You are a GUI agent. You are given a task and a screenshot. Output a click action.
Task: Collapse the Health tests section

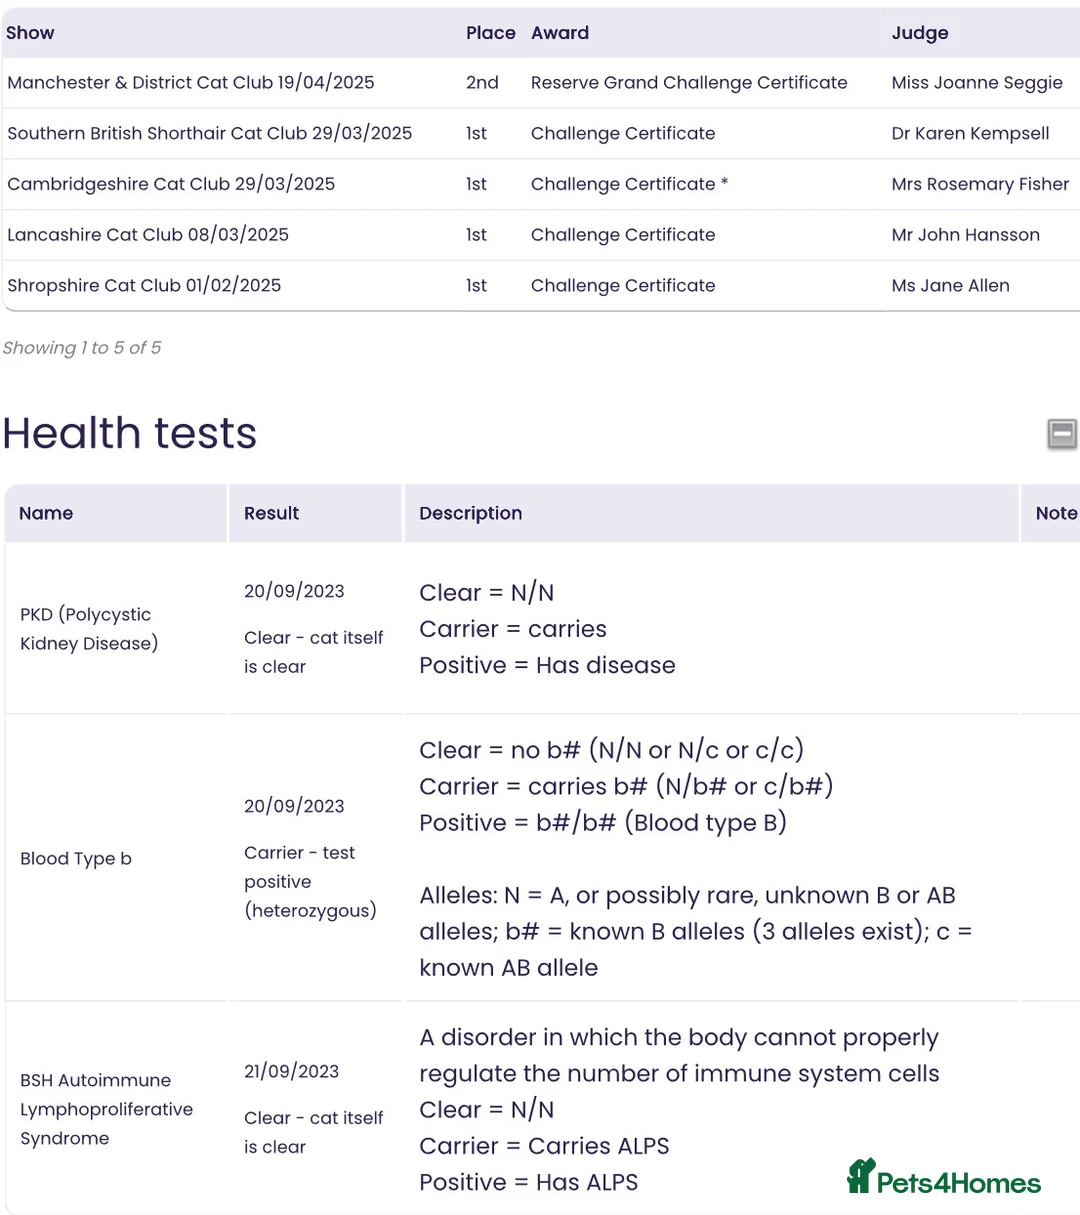[1062, 434]
